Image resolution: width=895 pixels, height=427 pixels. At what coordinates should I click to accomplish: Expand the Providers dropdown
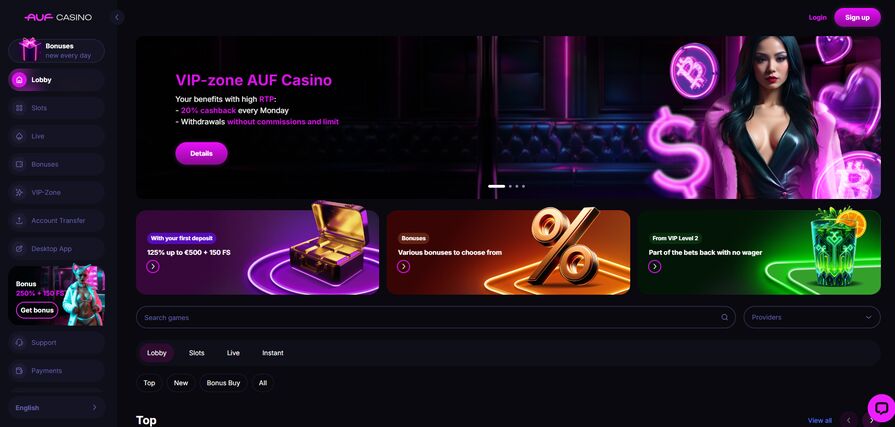(812, 317)
